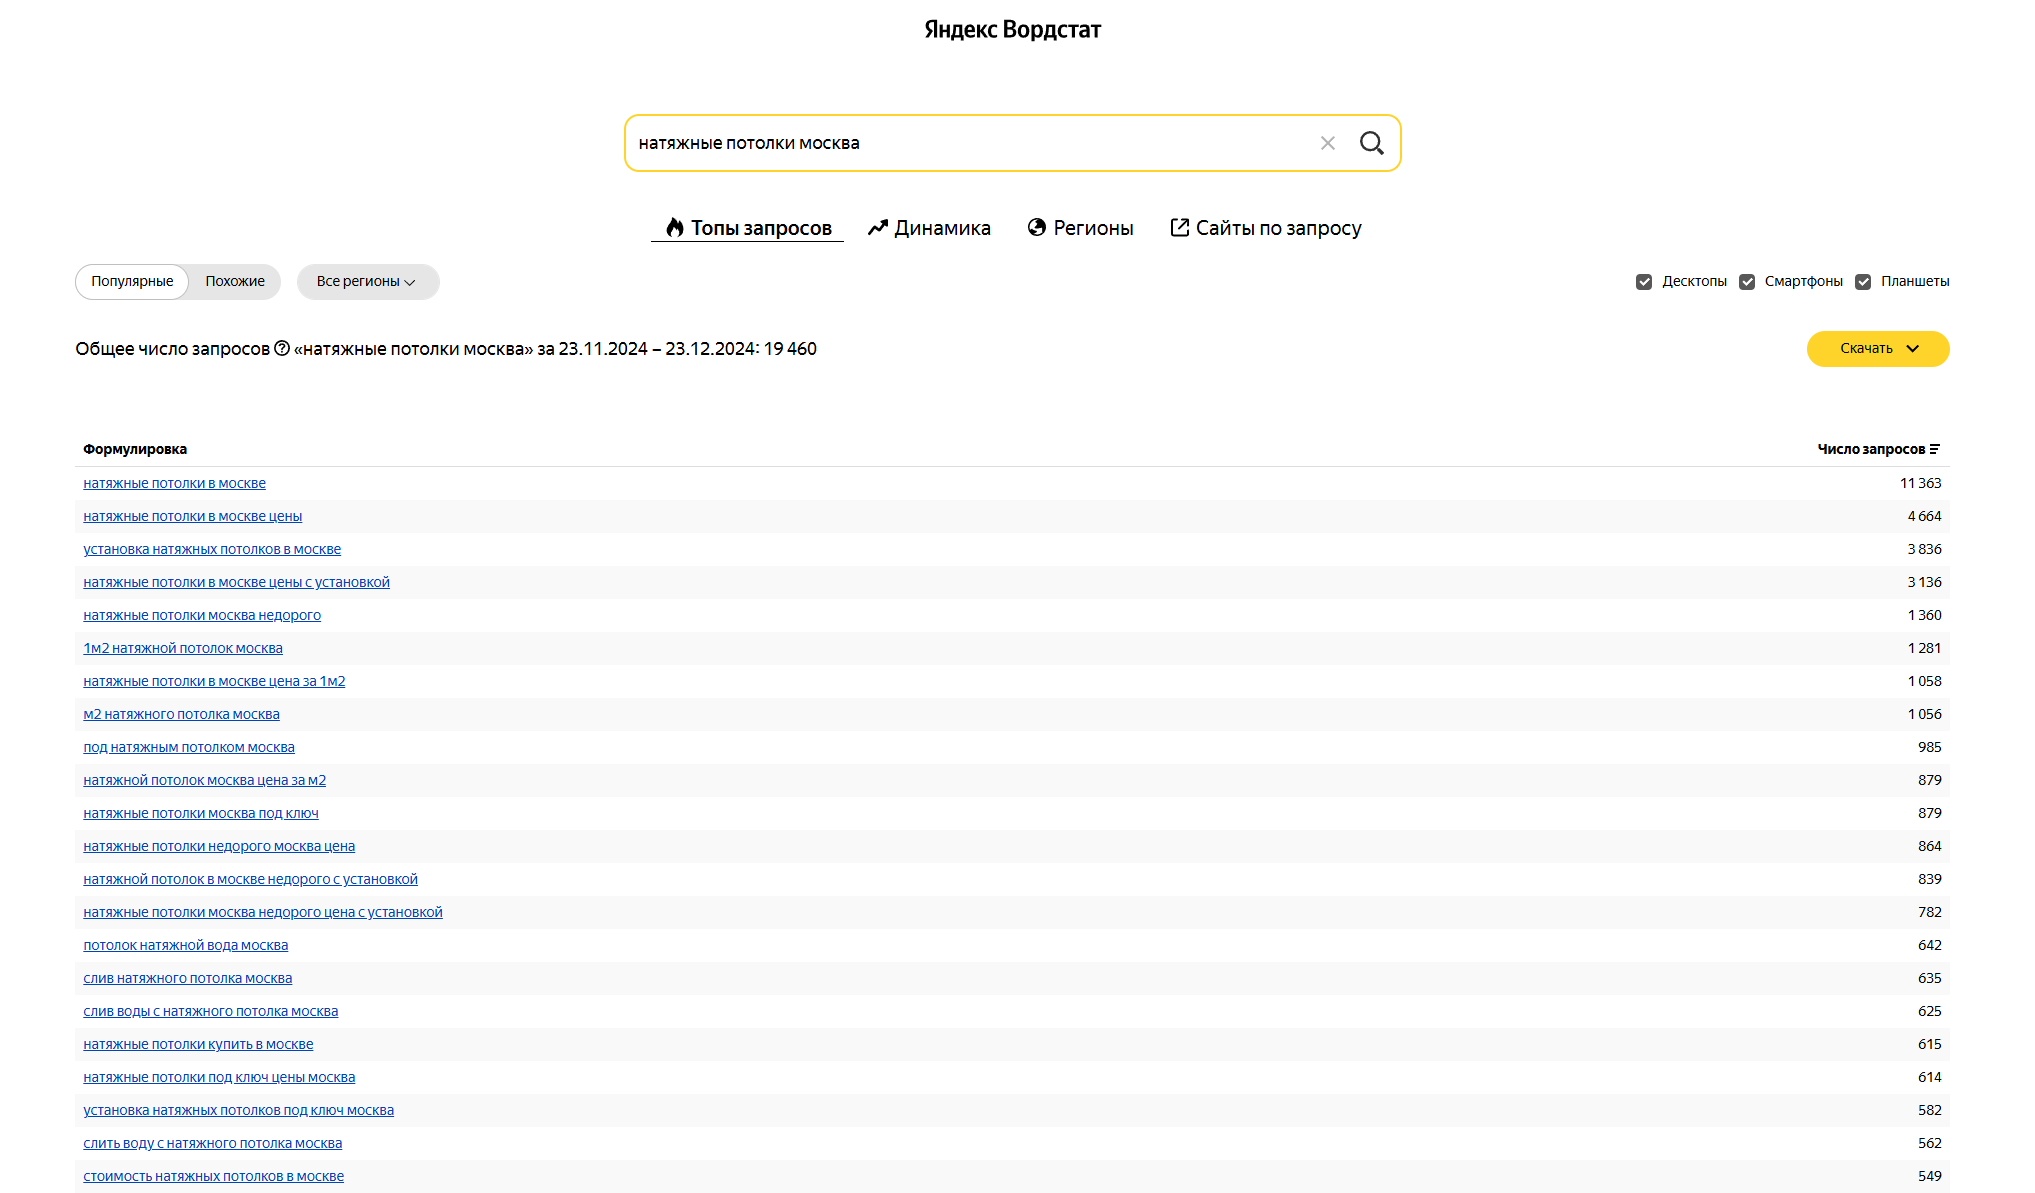Uncheck the Десктопы checkbox
Viewport: 2035px width, 1193px height.
coord(1644,282)
